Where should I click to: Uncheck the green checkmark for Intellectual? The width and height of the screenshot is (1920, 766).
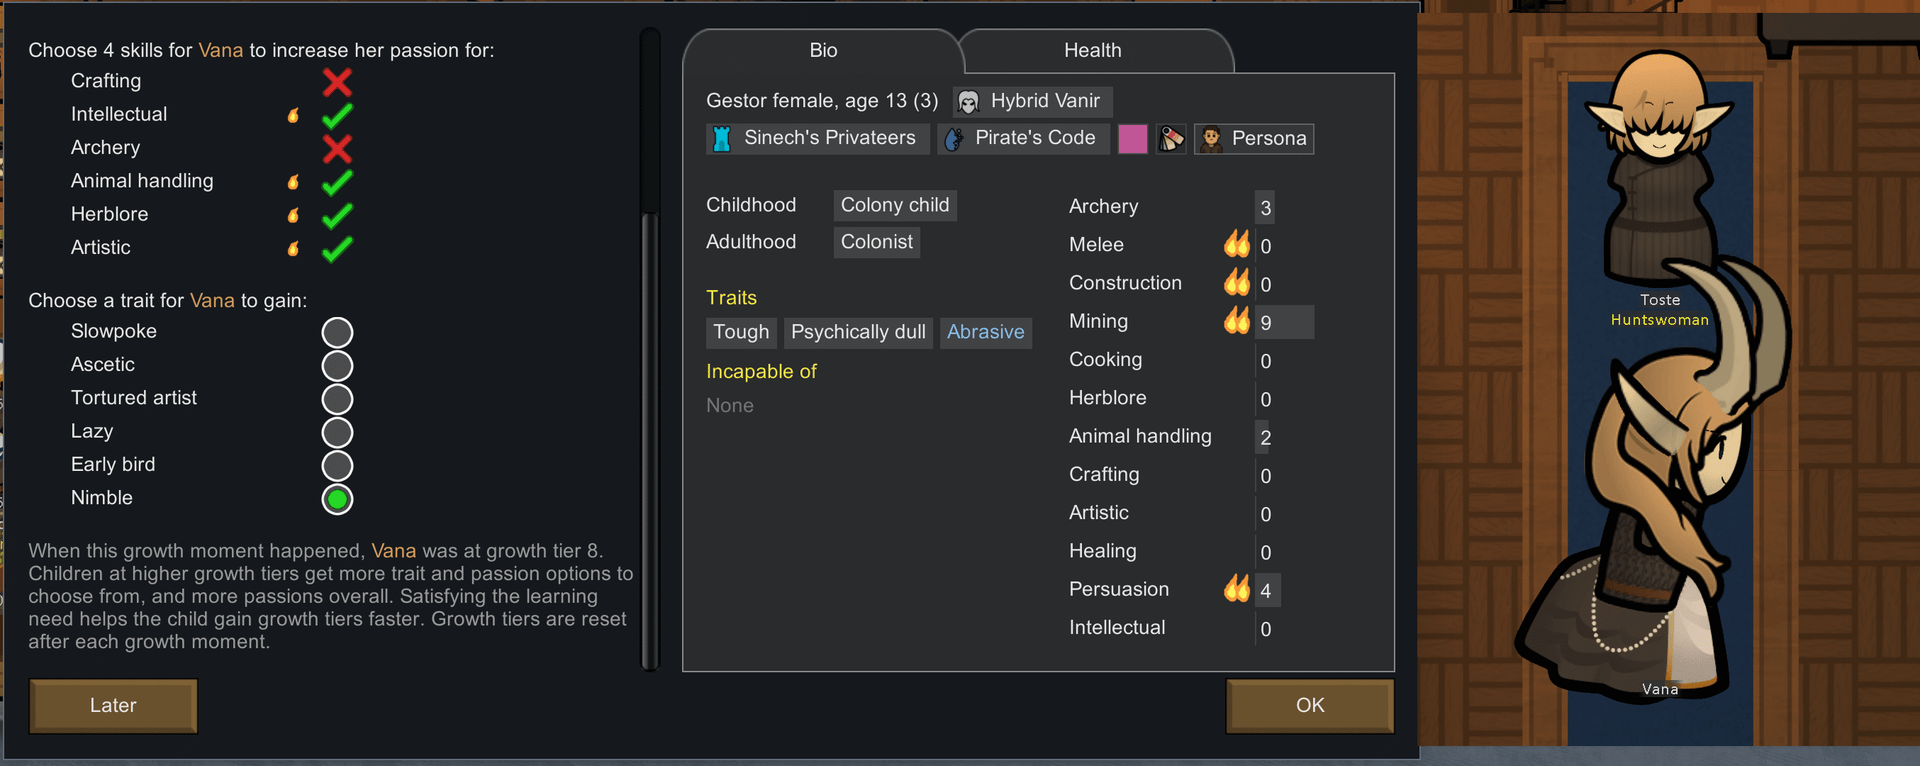[337, 115]
